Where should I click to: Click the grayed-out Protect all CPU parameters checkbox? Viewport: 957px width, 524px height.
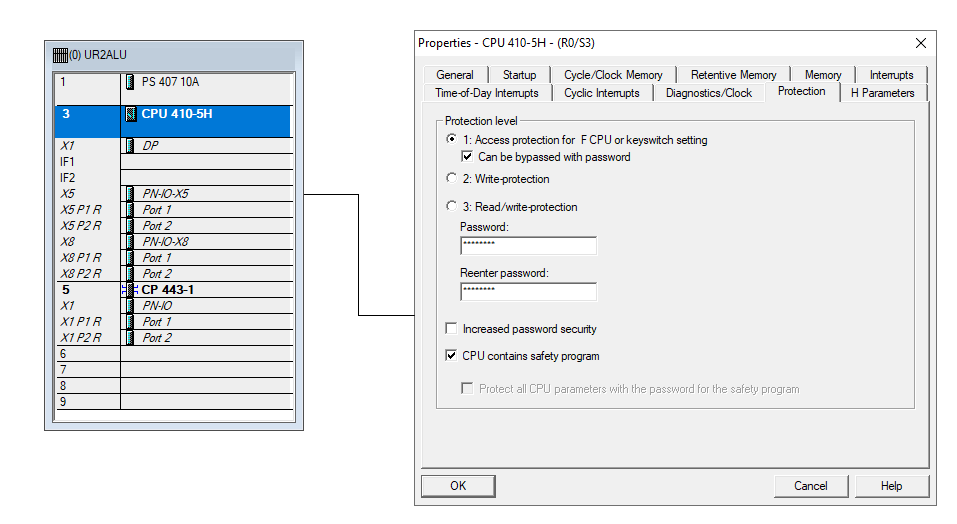(x=467, y=389)
